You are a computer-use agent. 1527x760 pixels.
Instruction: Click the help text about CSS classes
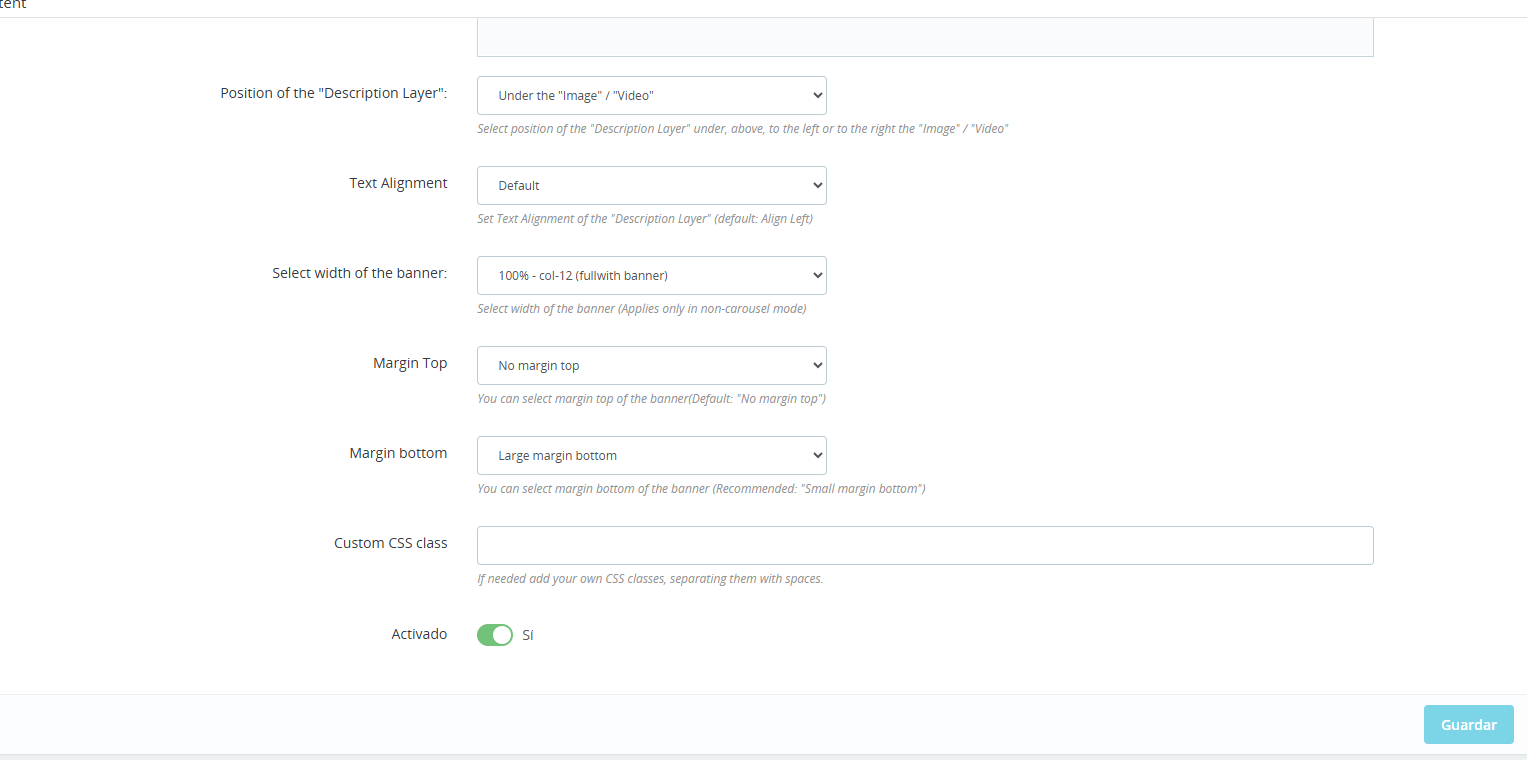click(x=650, y=579)
